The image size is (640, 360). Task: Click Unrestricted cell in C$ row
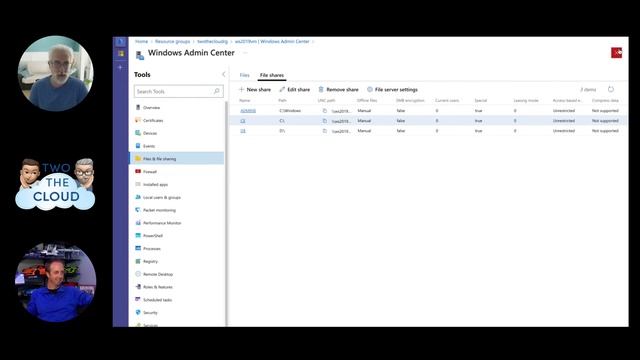(x=564, y=121)
